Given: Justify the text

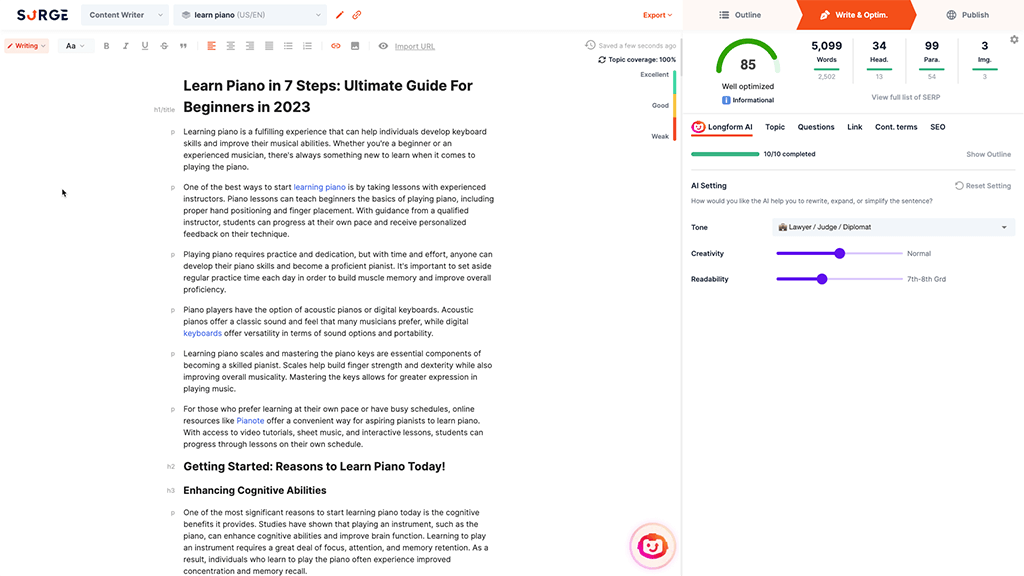Looking at the screenshot, I should click(x=269, y=46).
